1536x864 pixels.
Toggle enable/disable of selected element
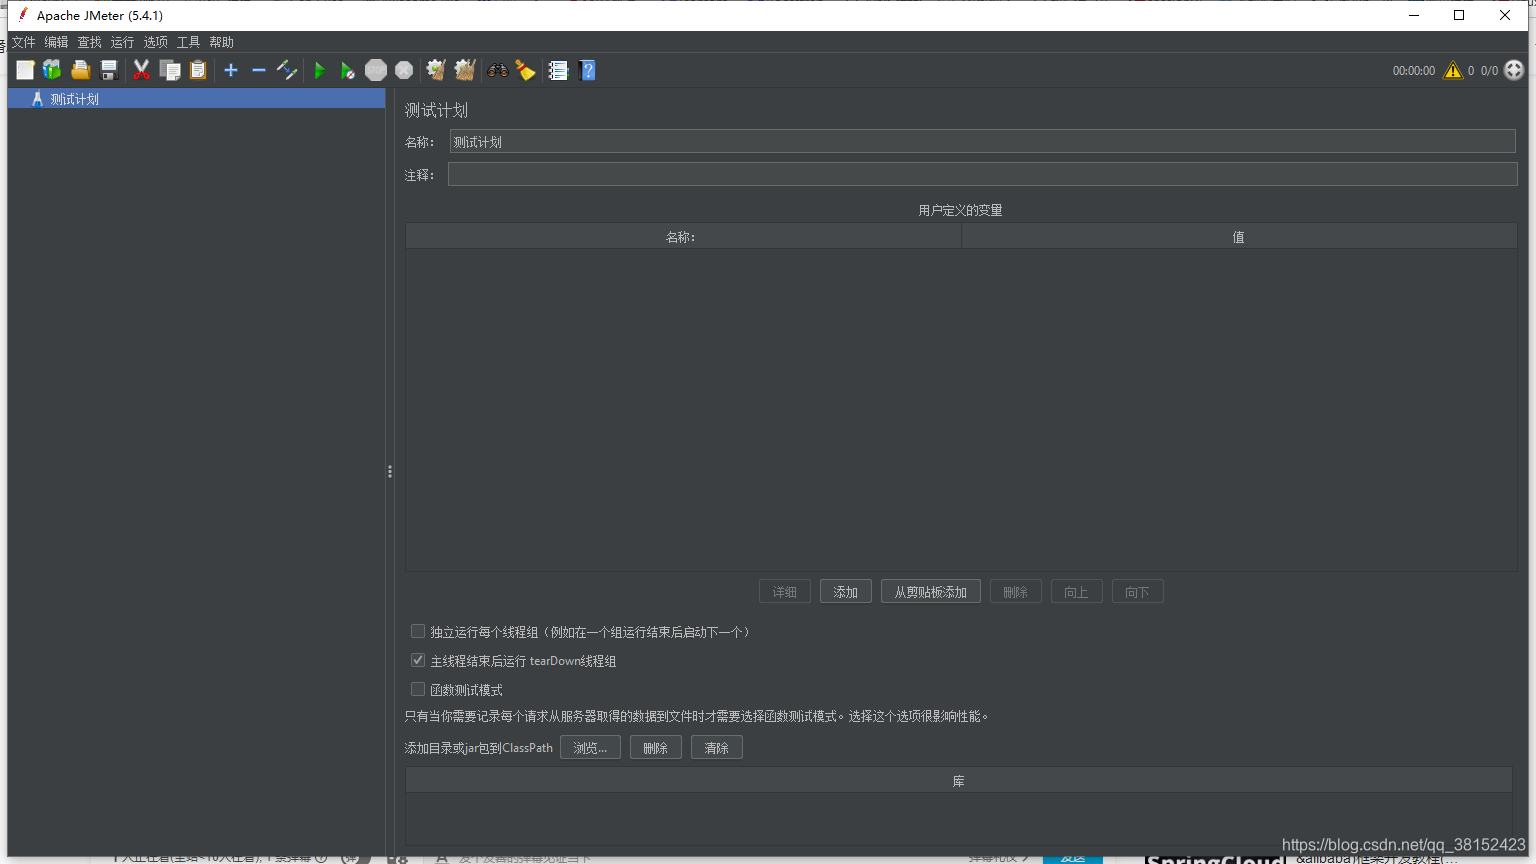pos(287,70)
